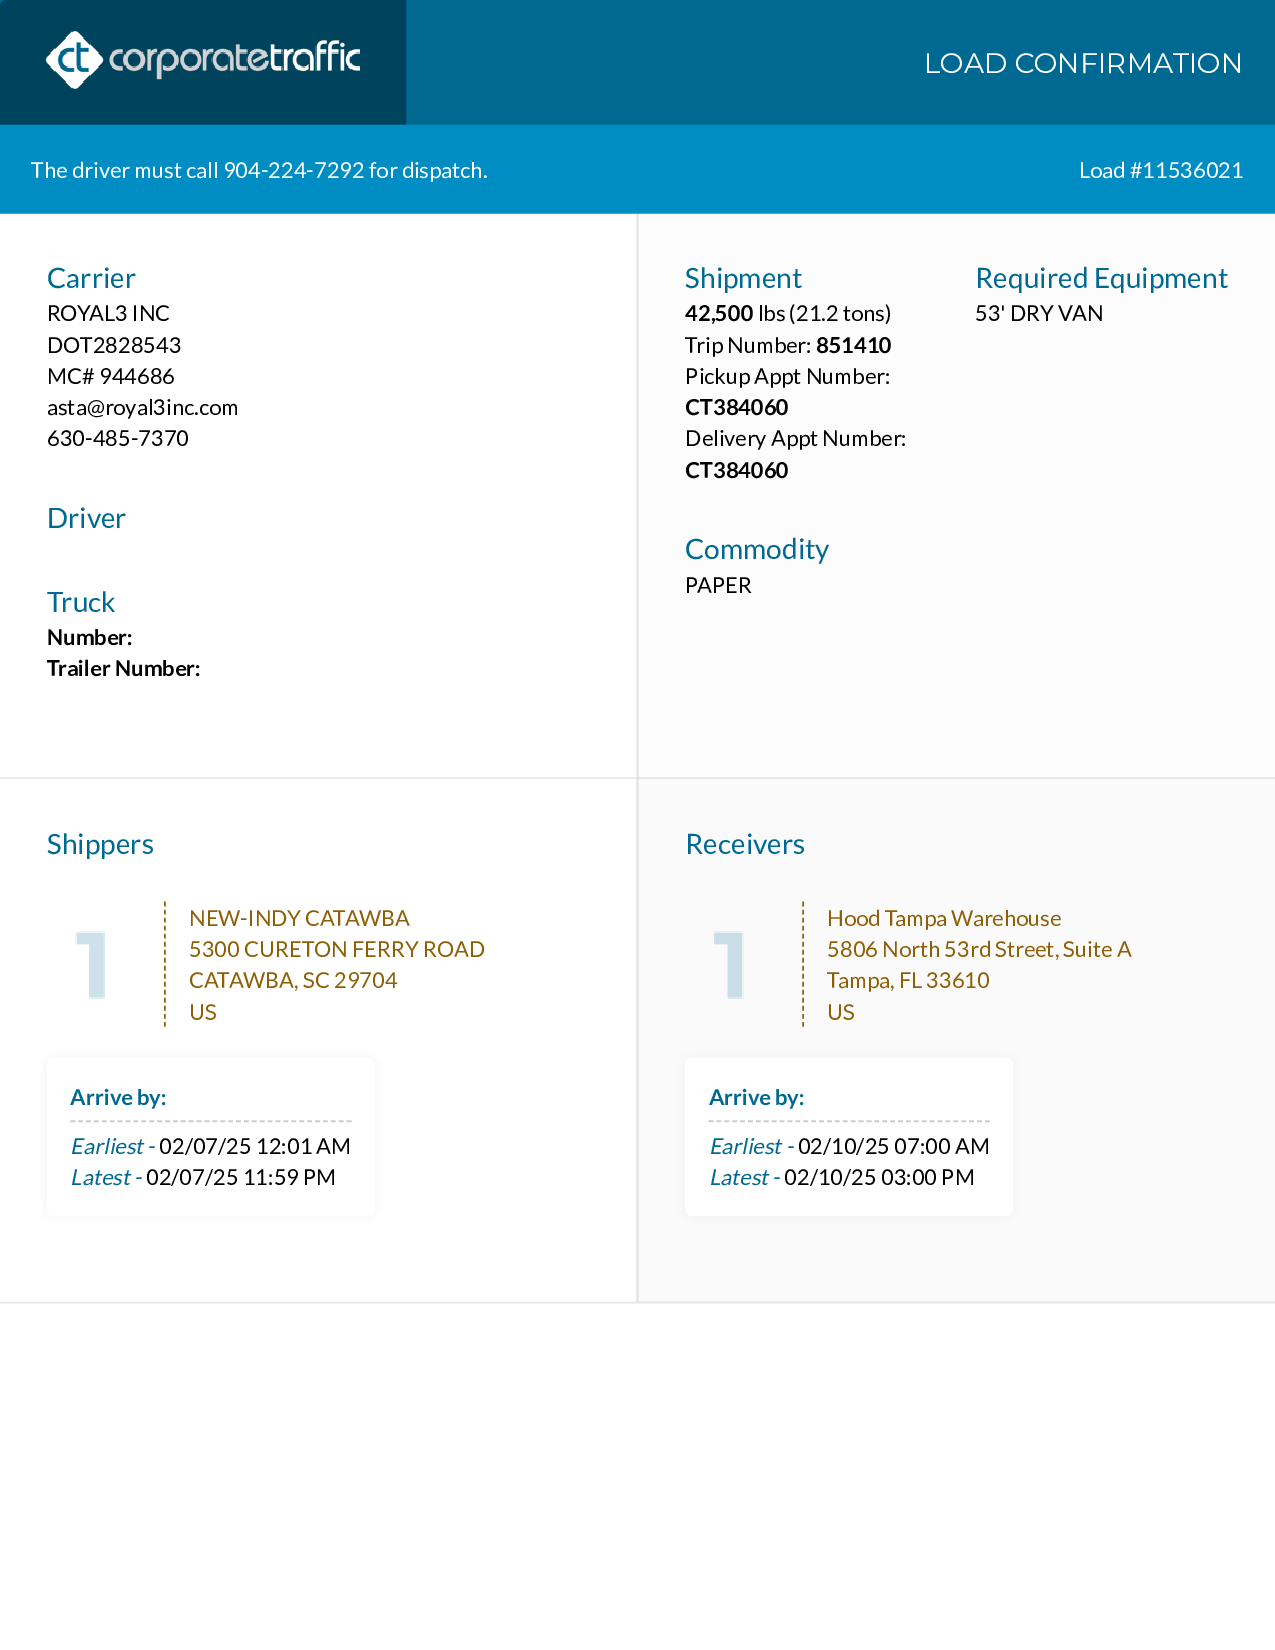The height and width of the screenshot is (1650, 1275).
Task: Click 53' DRY VAN equipment
Action: point(1039,313)
